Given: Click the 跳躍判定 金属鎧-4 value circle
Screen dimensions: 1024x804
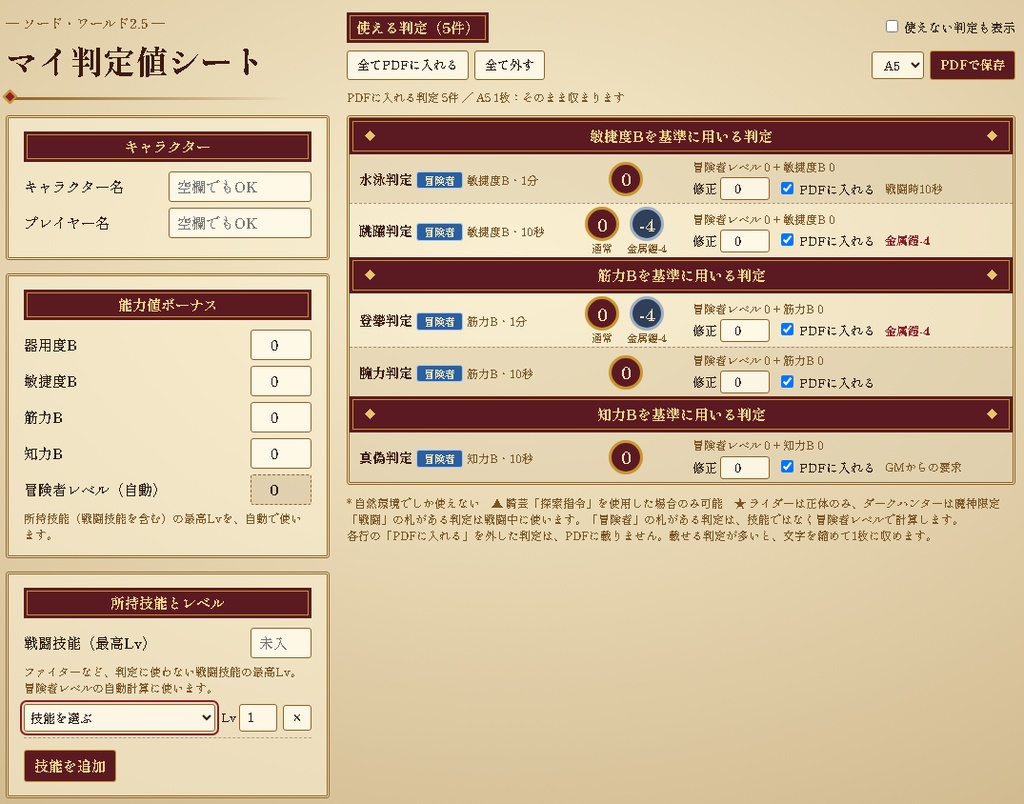Looking at the screenshot, I should pos(647,225).
